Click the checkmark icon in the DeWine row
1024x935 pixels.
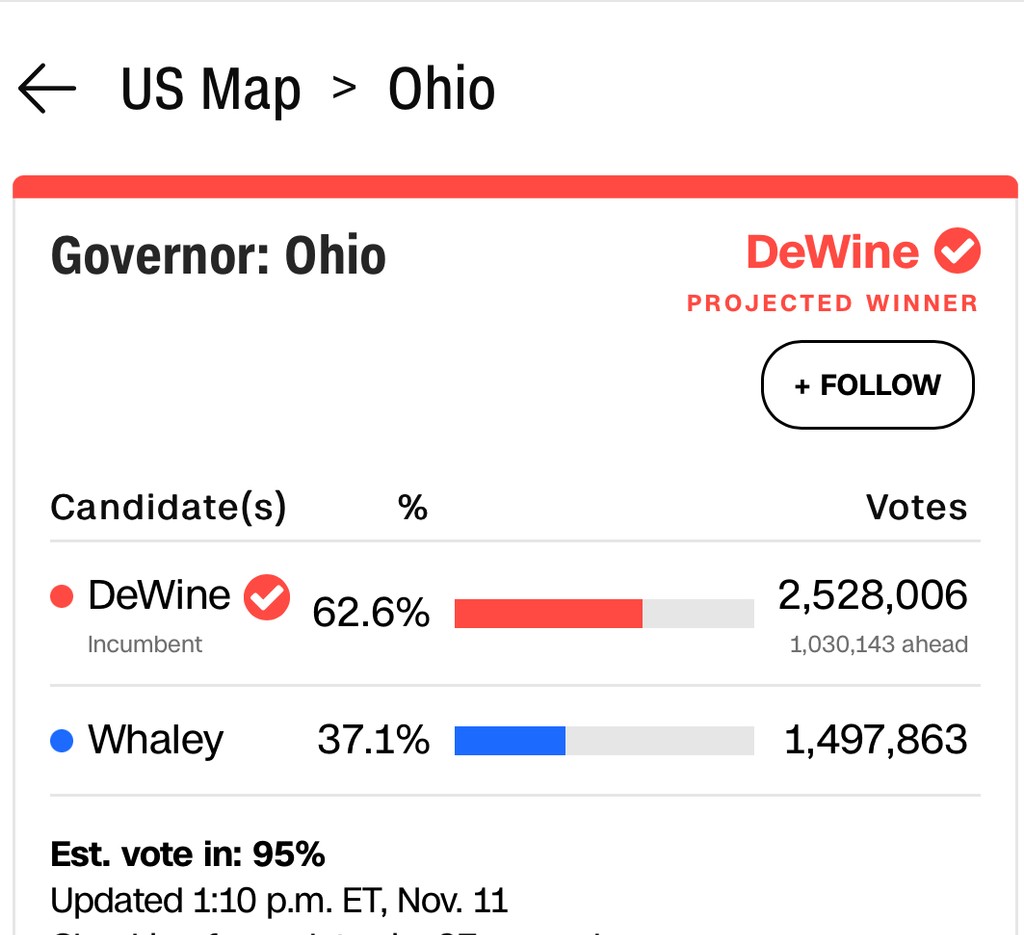coord(267,597)
